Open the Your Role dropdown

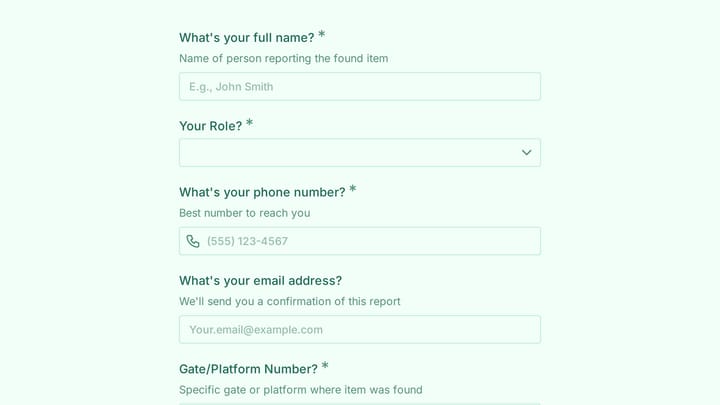coord(360,152)
